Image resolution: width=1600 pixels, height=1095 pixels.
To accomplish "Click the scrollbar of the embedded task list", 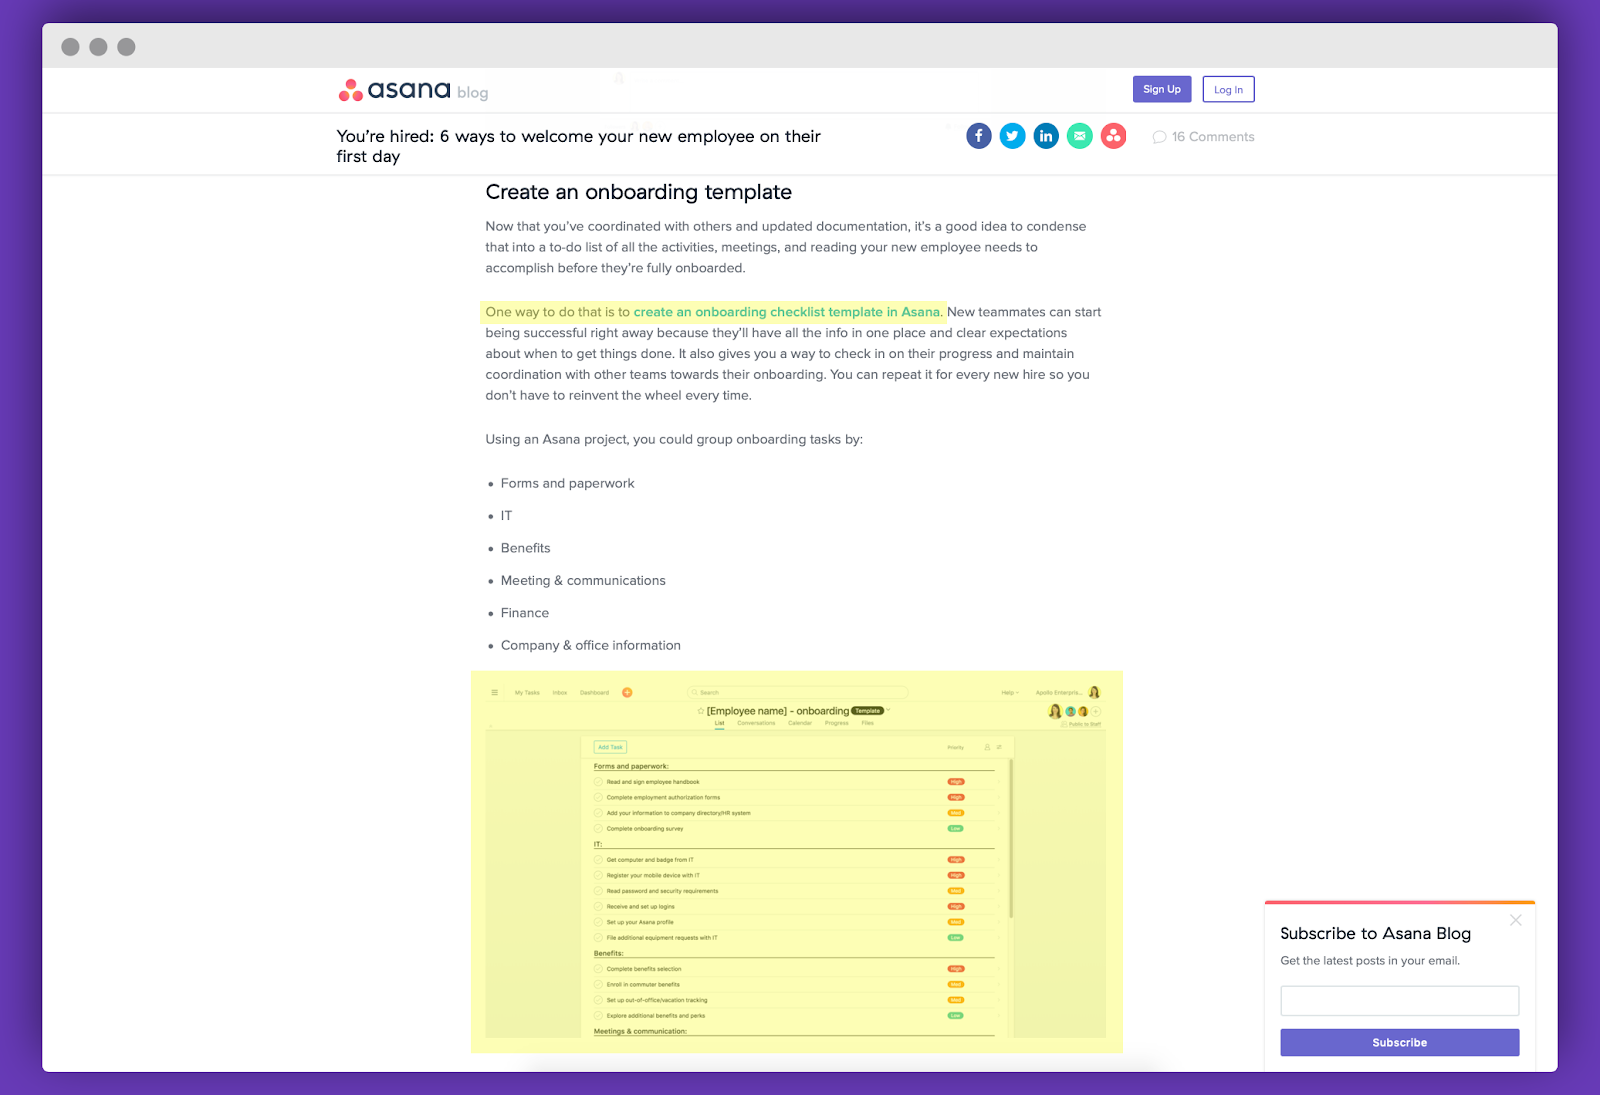I will point(1011,838).
